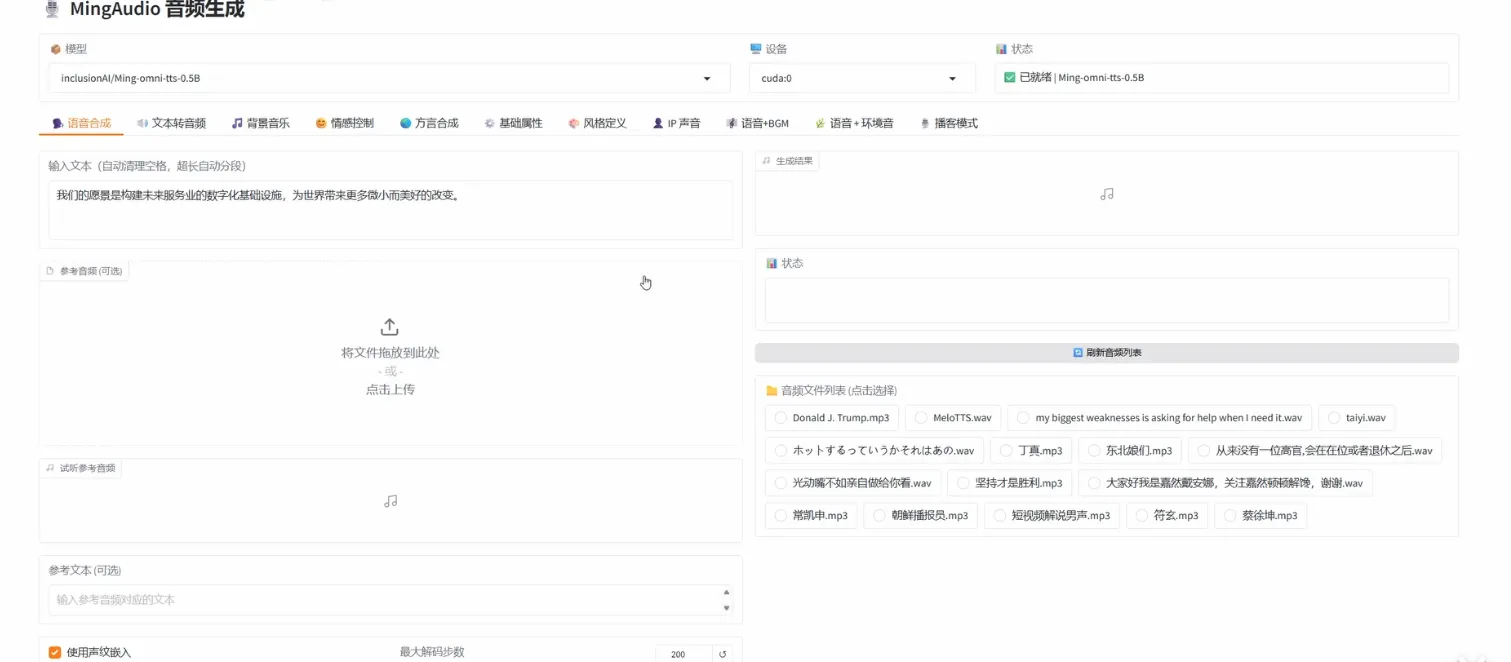Click the icon beside the 模型 label
The height and width of the screenshot is (662, 1511).
(x=56, y=47)
